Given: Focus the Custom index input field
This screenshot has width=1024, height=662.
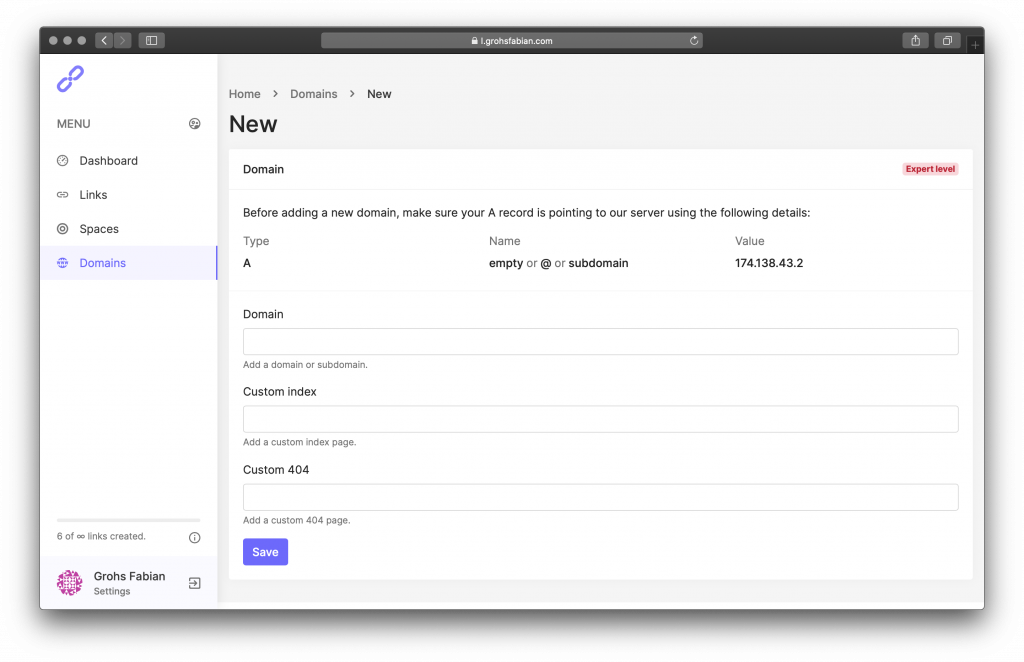Looking at the screenshot, I should (x=601, y=419).
